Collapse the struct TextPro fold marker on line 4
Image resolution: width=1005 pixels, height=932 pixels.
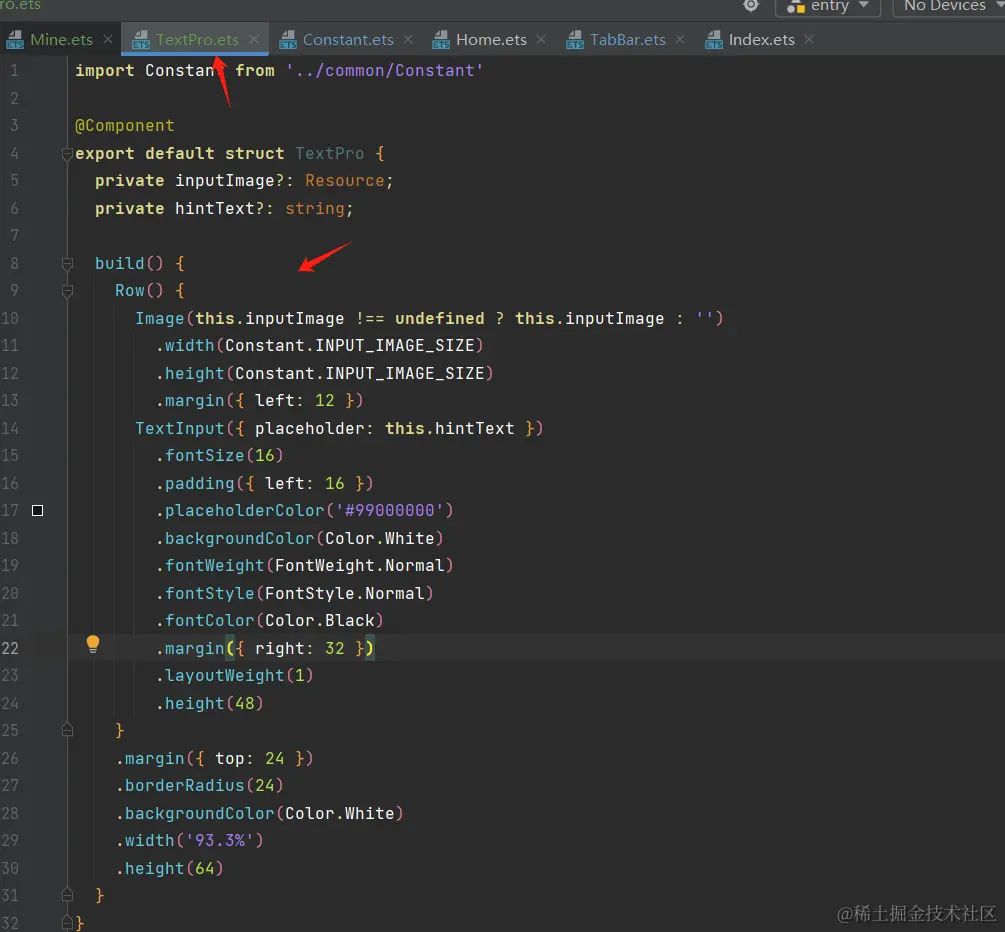[67, 154]
